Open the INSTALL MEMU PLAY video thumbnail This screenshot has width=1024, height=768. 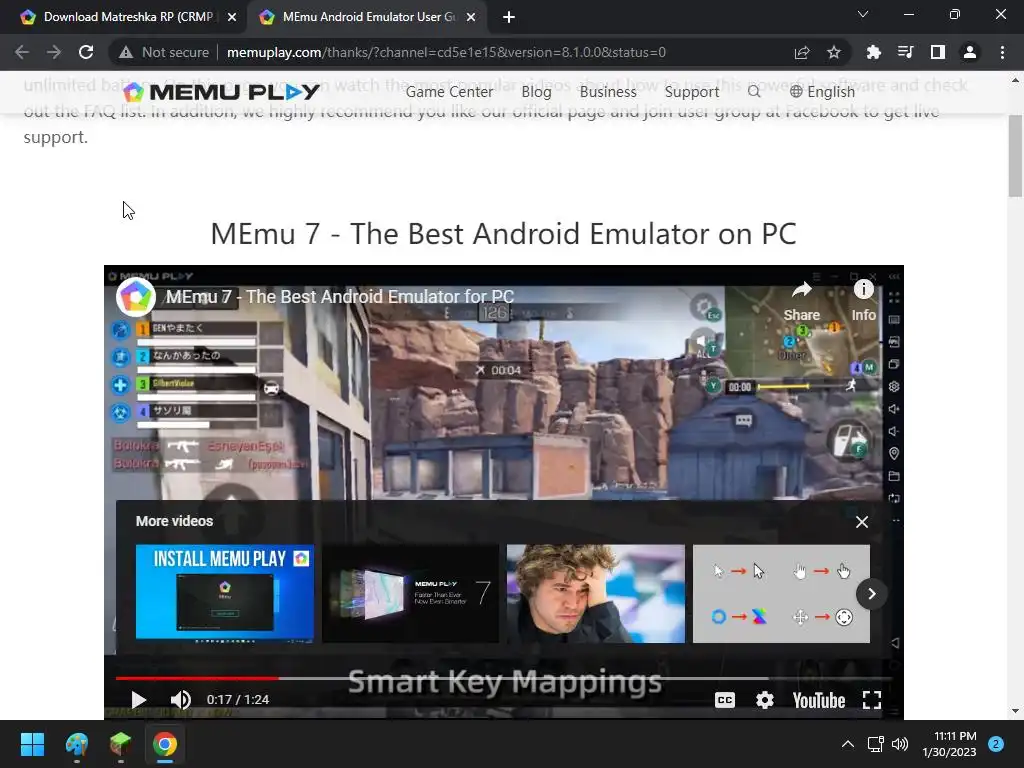click(x=225, y=593)
